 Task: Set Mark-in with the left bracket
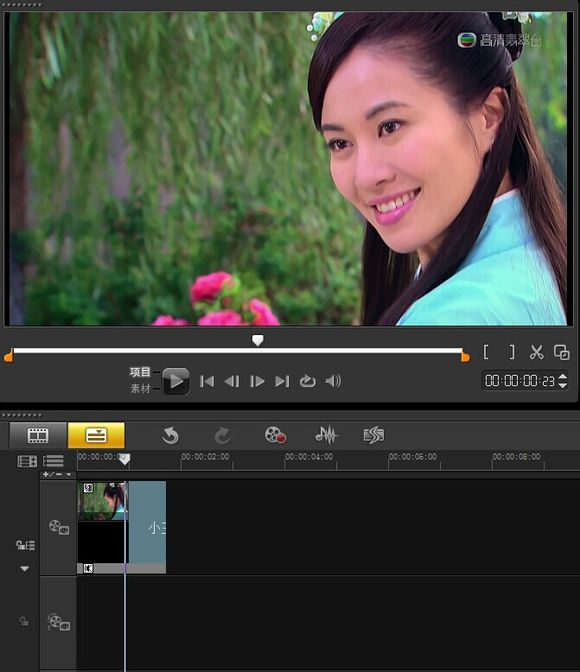coord(486,352)
